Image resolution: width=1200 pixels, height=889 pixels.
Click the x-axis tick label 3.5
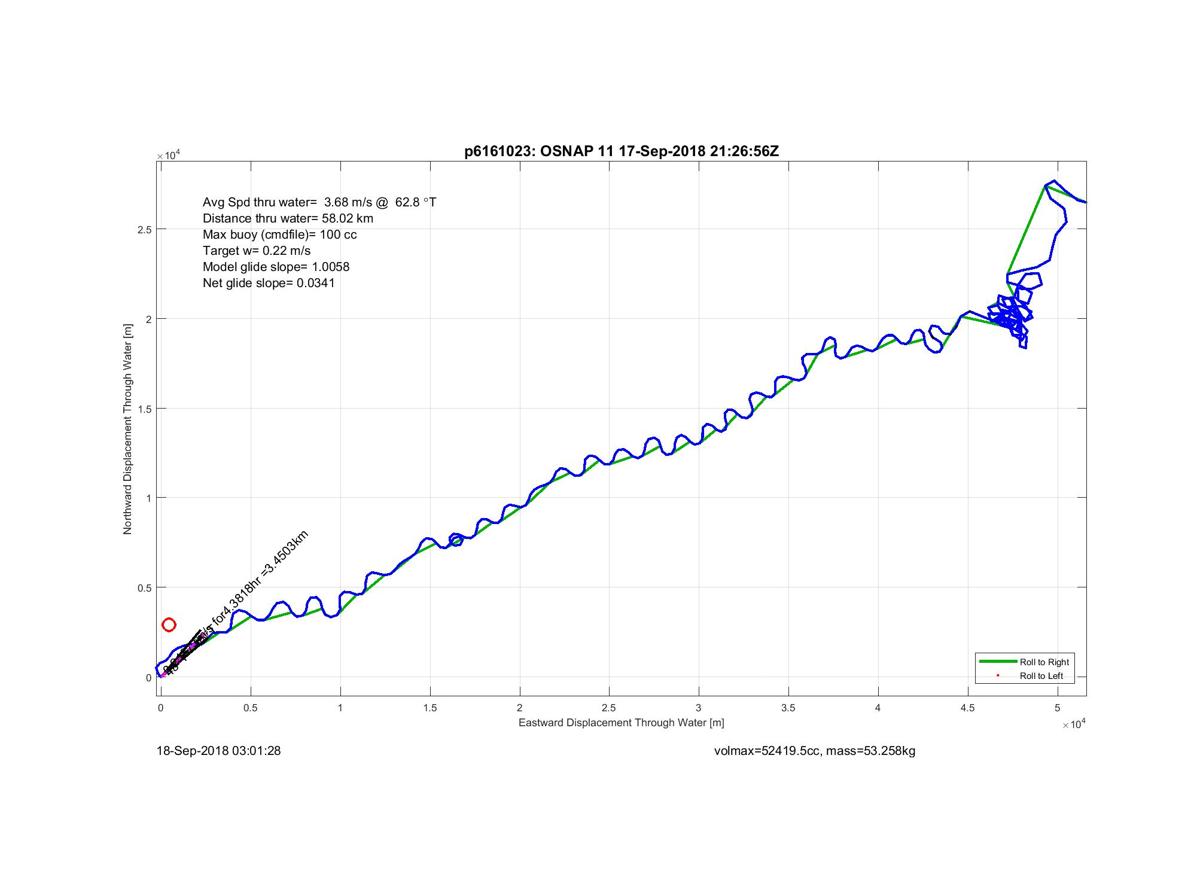[x=788, y=708]
